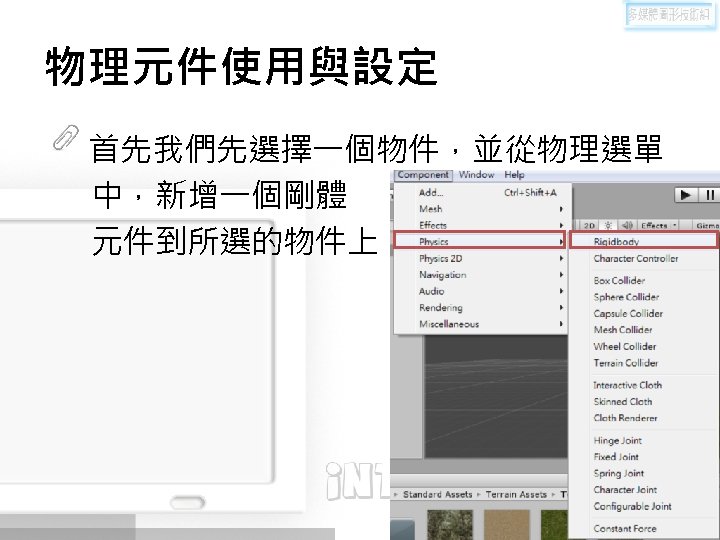
Task: Toggle scene audio speaker icon
Action: 627,225
